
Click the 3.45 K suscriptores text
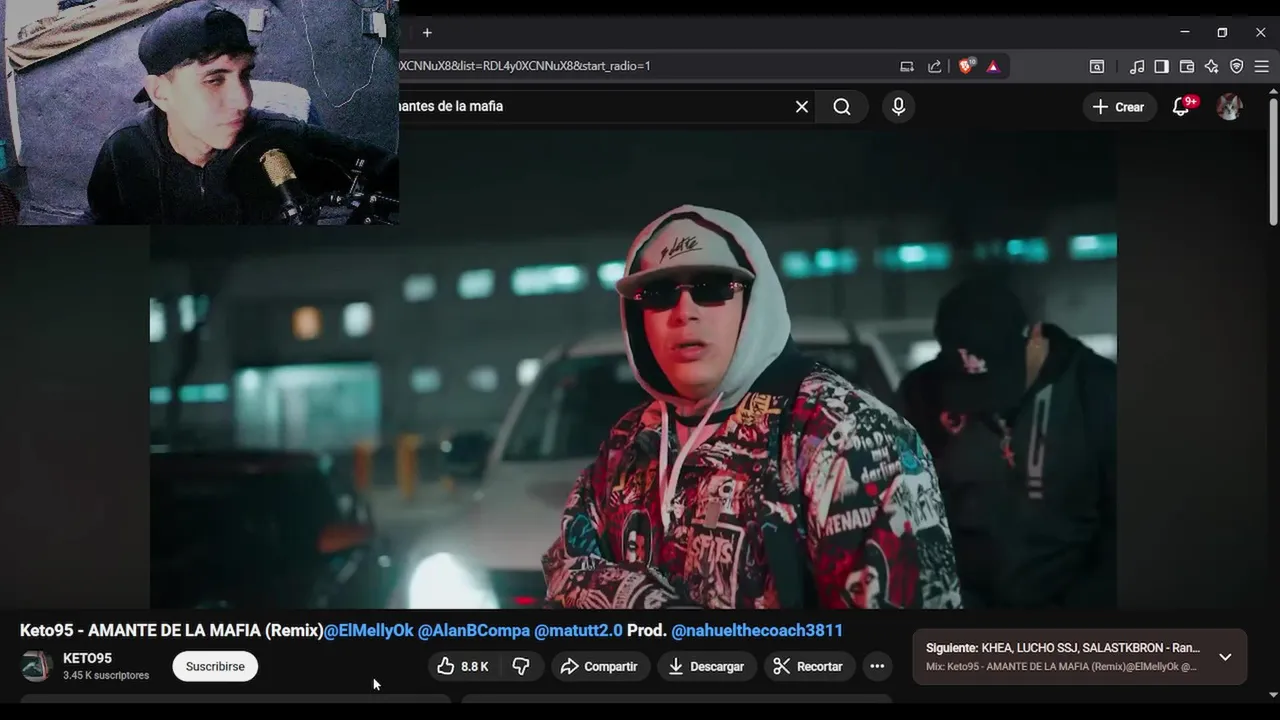click(106, 676)
